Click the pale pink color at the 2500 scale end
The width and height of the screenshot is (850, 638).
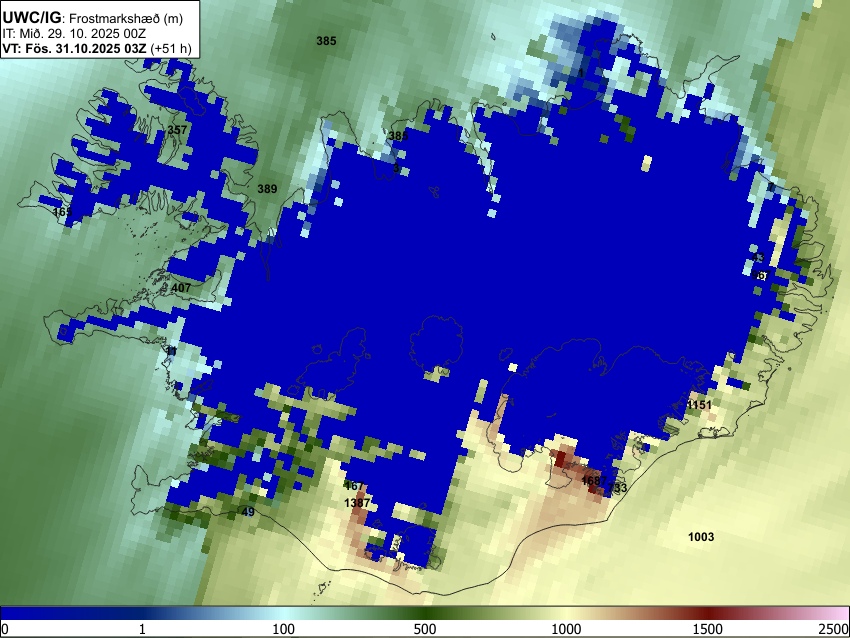tap(840, 613)
